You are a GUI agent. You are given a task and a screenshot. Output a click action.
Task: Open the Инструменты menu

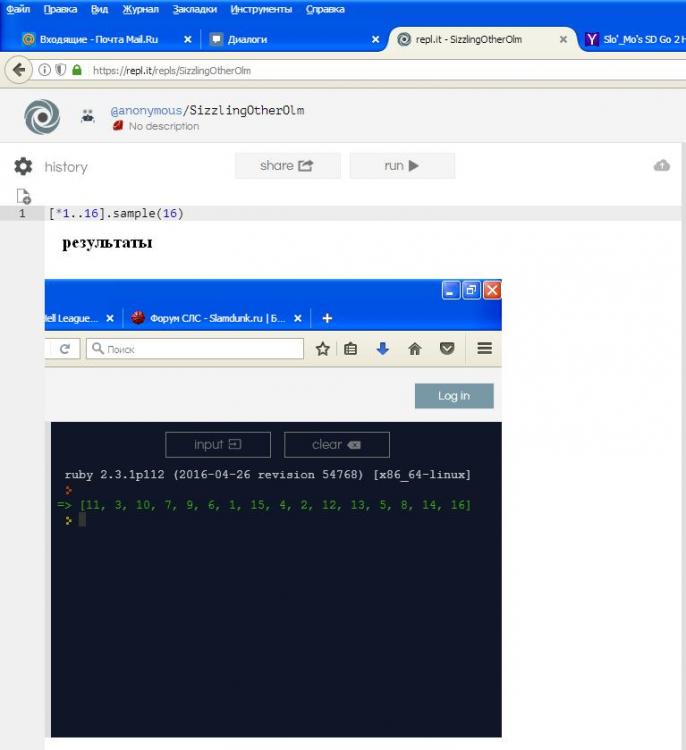coord(261,9)
